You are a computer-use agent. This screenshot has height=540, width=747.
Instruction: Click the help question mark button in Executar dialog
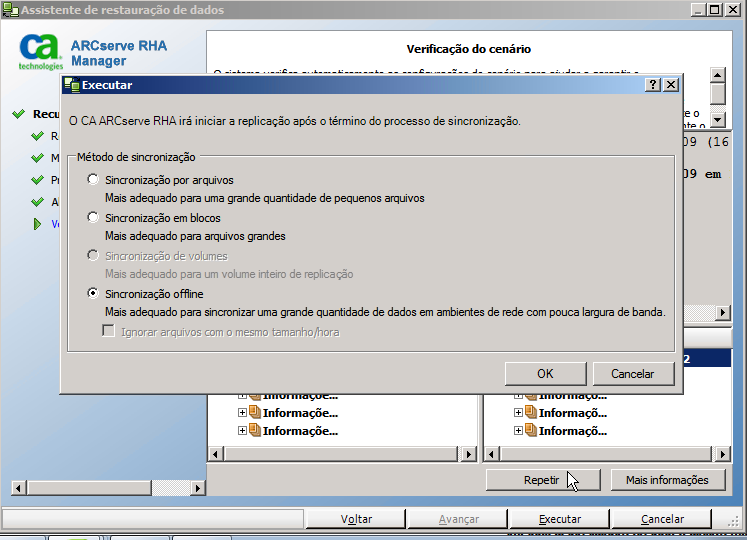click(653, 85)
